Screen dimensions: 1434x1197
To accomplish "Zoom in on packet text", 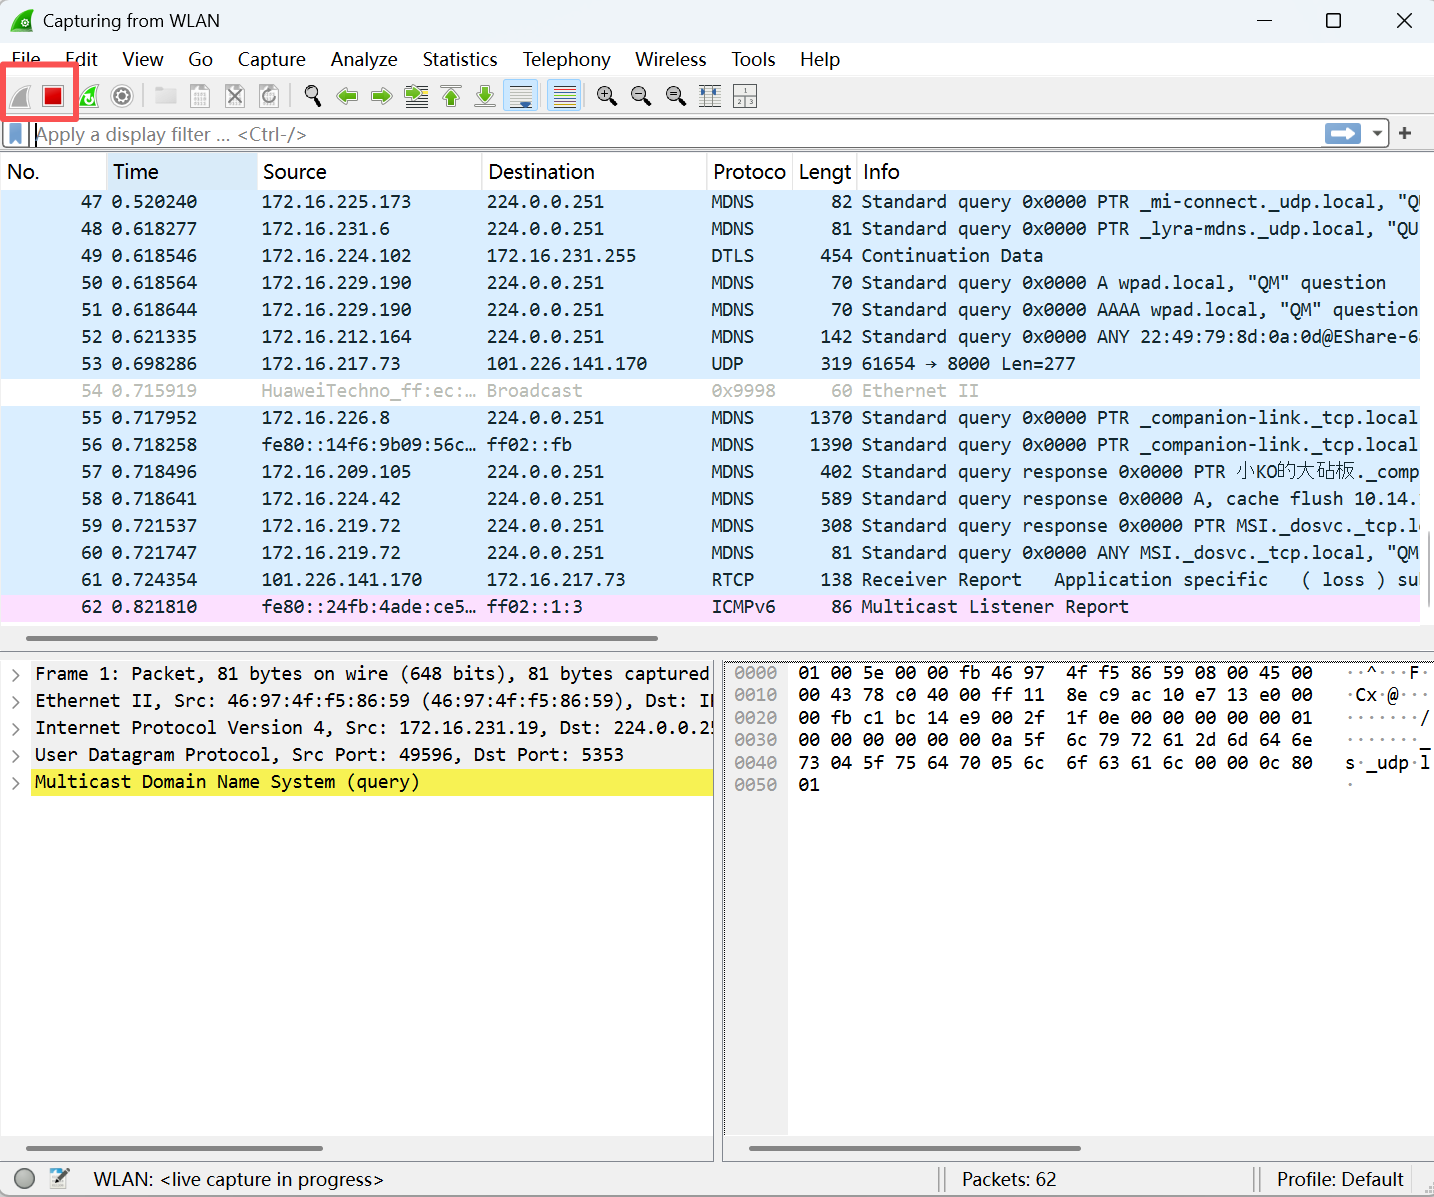I will tap(606, 96).
